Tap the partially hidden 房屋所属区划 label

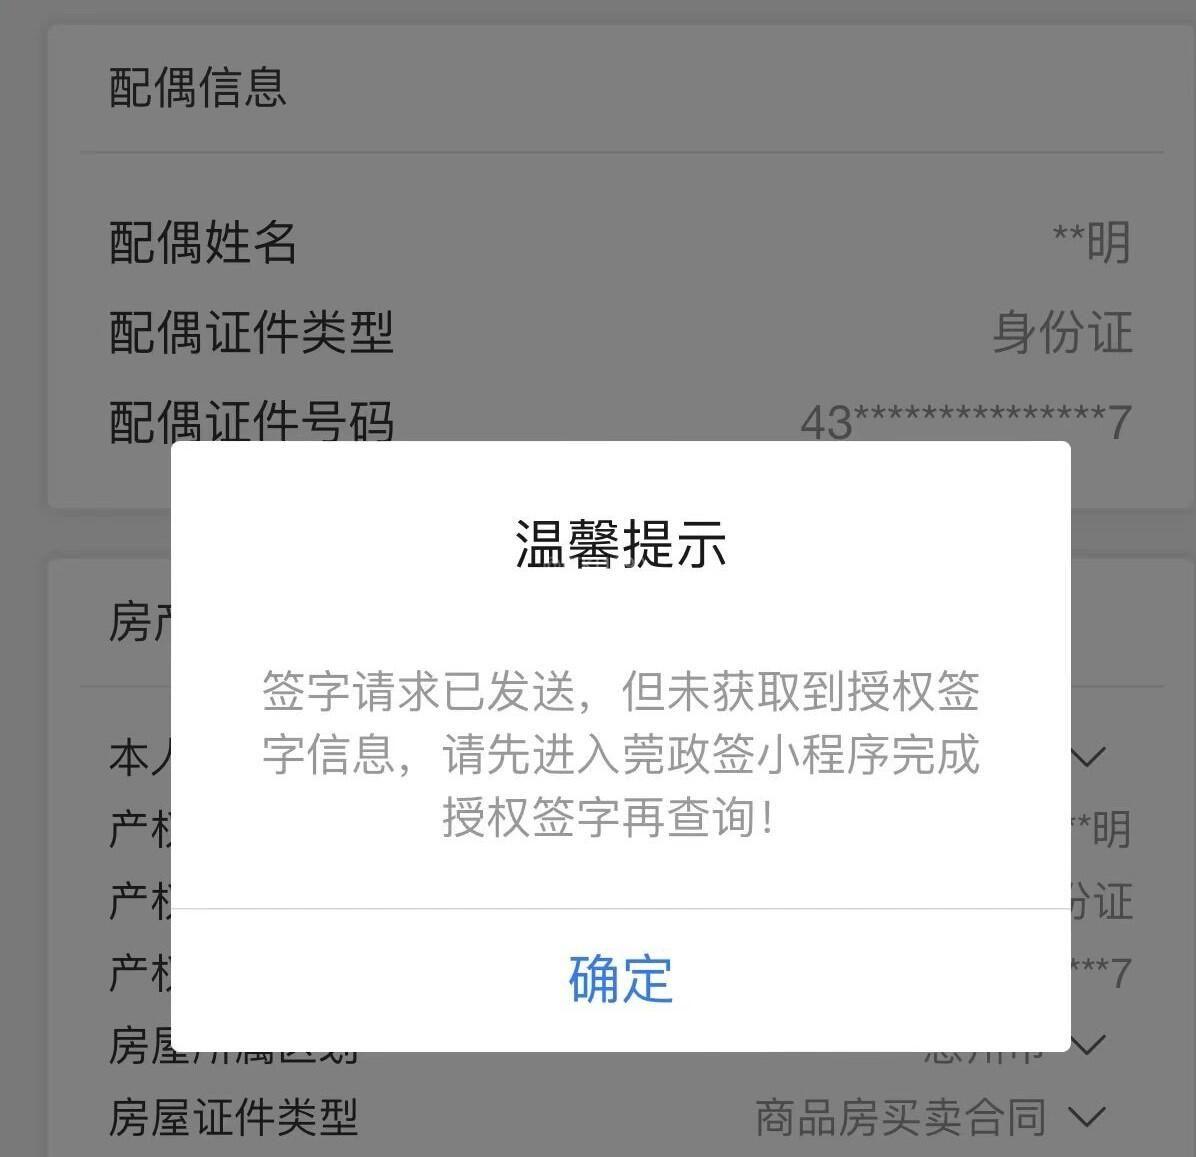click(x=233, y=1046)
